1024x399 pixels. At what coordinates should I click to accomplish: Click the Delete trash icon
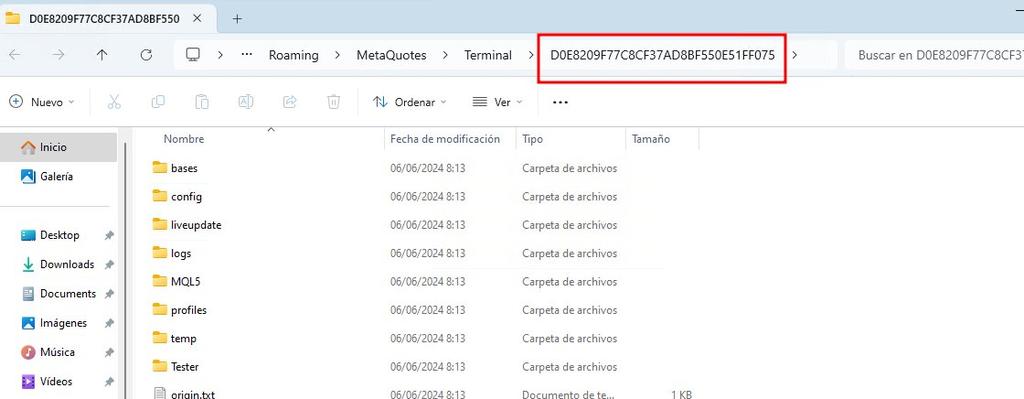pos(334,102)
